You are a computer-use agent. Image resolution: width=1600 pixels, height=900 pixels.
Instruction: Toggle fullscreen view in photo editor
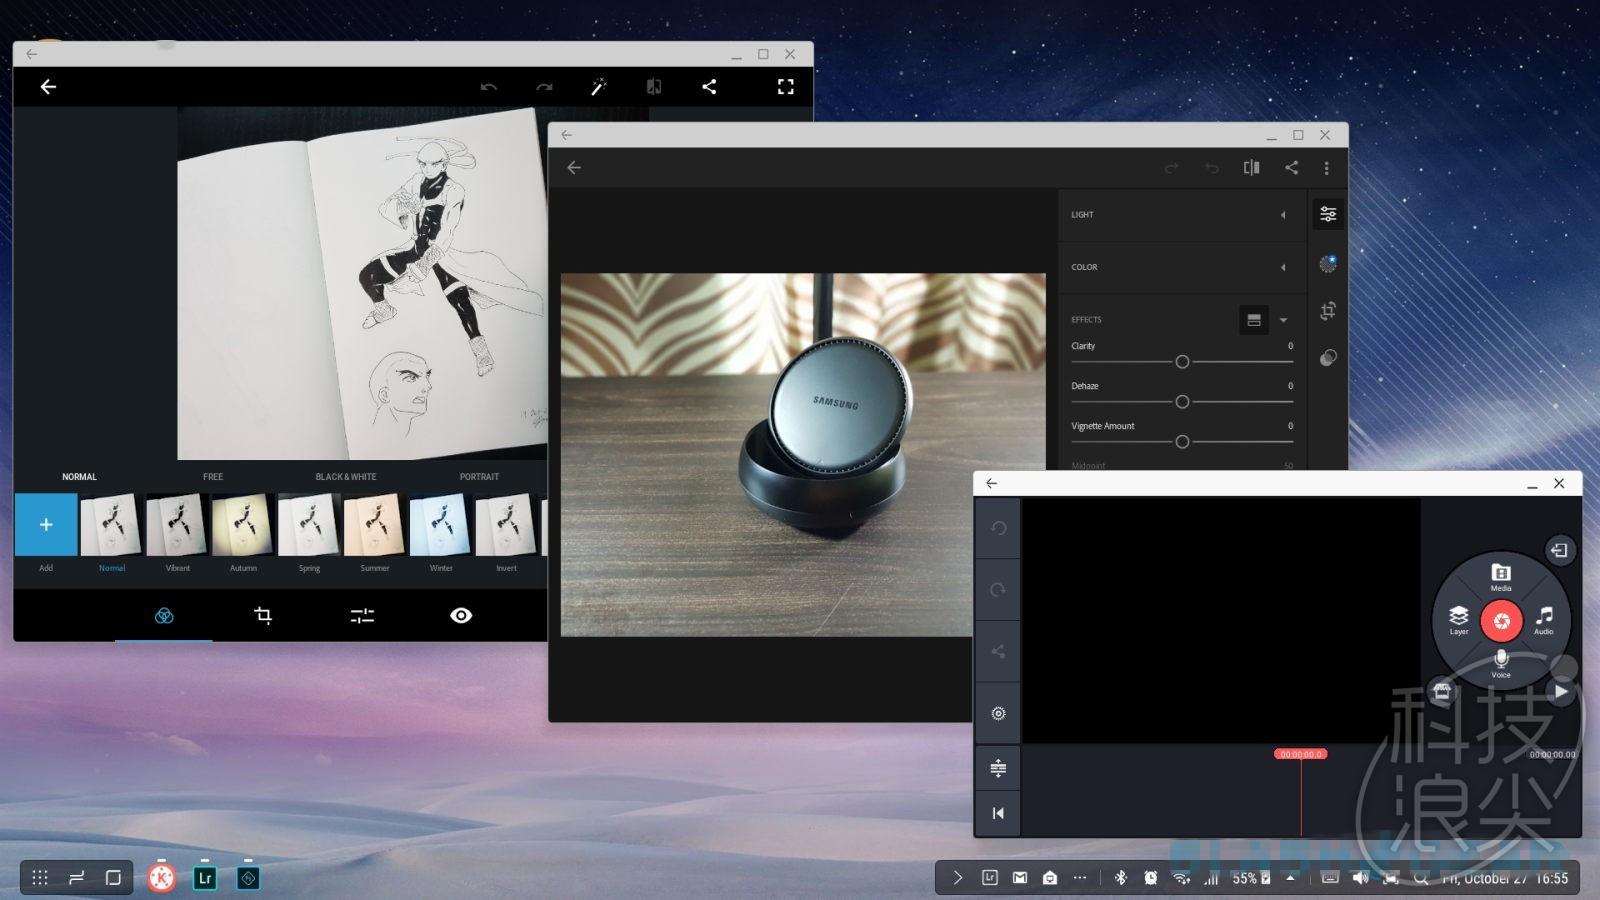click(786, 87)
